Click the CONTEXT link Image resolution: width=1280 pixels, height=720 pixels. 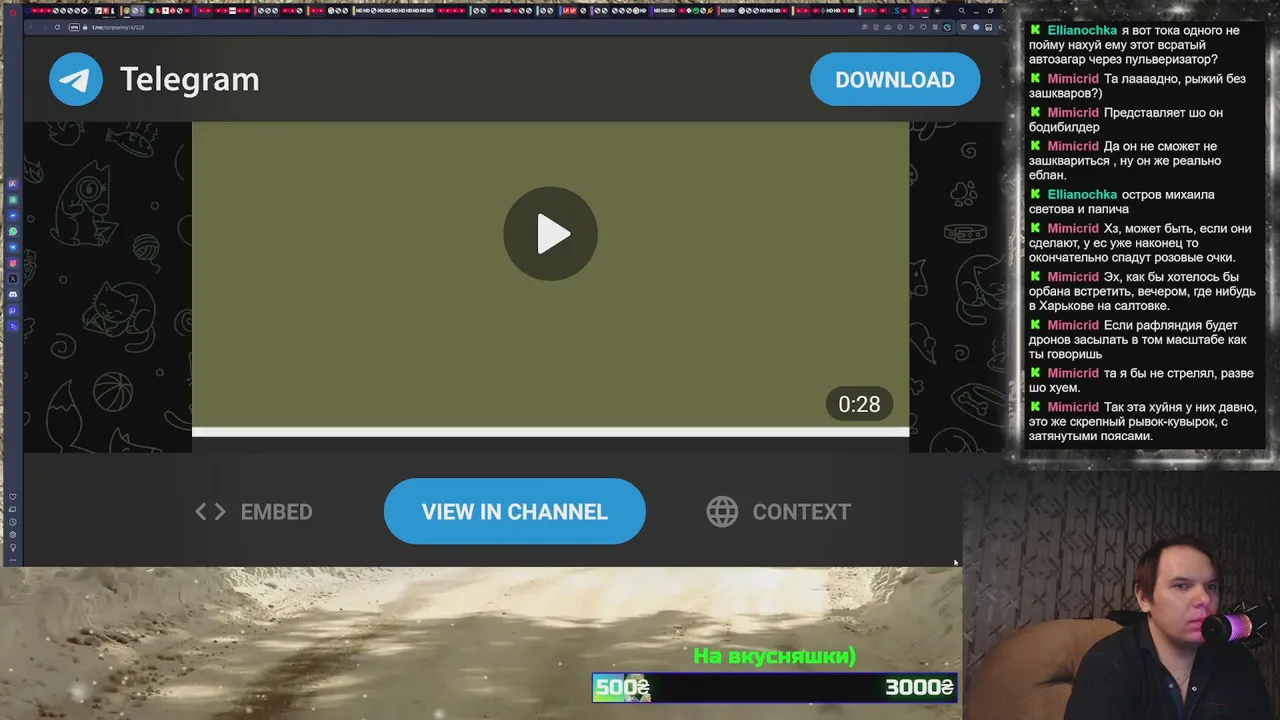point(779,512)
